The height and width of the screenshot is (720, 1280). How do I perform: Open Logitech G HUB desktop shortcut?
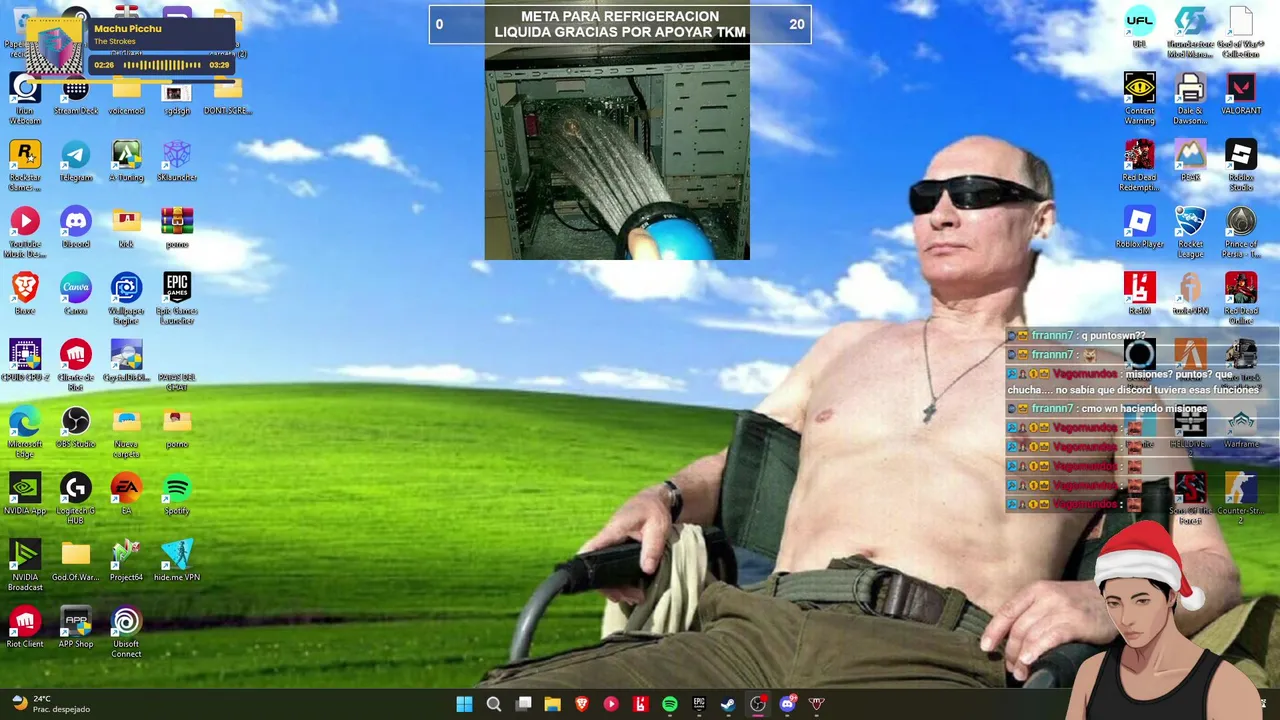pos(76,499)
